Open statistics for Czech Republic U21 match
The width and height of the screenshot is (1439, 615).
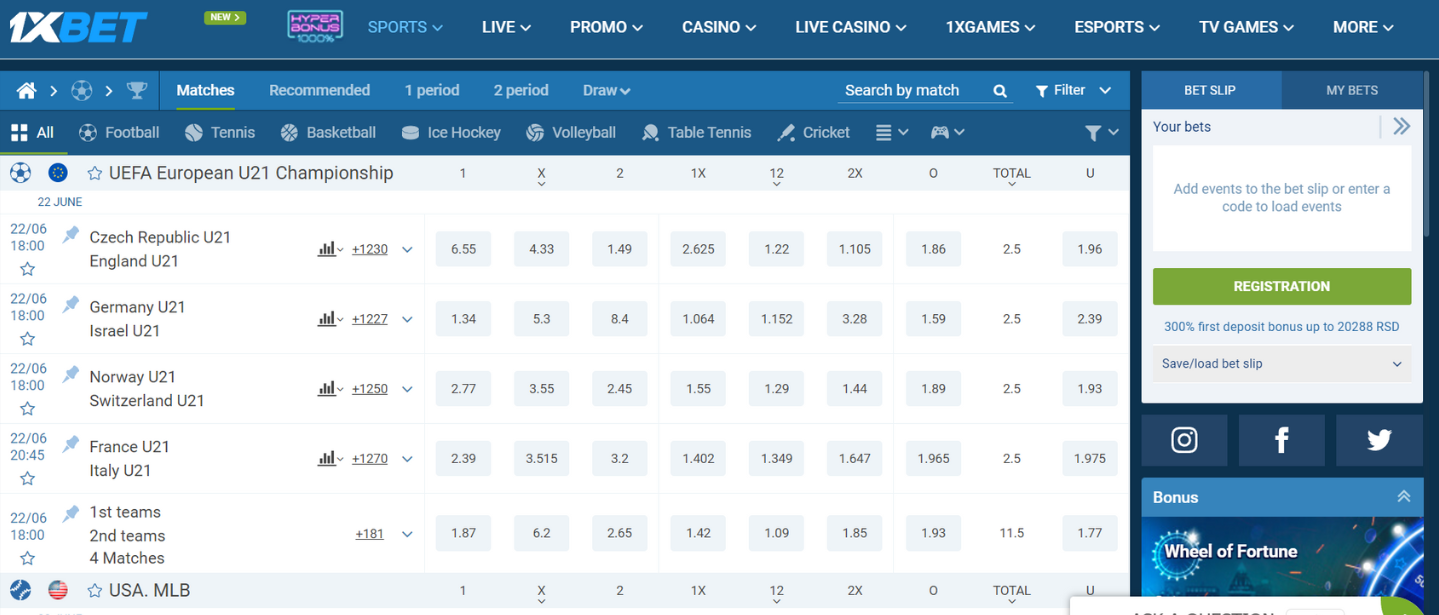pyautogui.click(x=330, y=249)
